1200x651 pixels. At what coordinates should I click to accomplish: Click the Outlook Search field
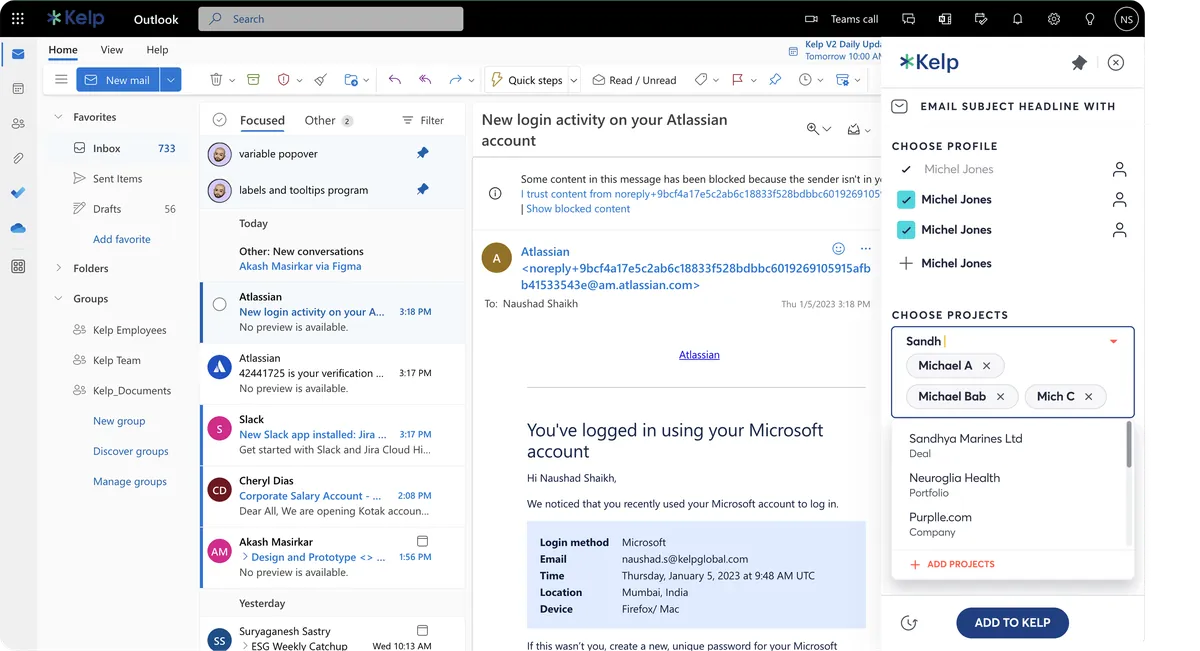click(331, 19)
